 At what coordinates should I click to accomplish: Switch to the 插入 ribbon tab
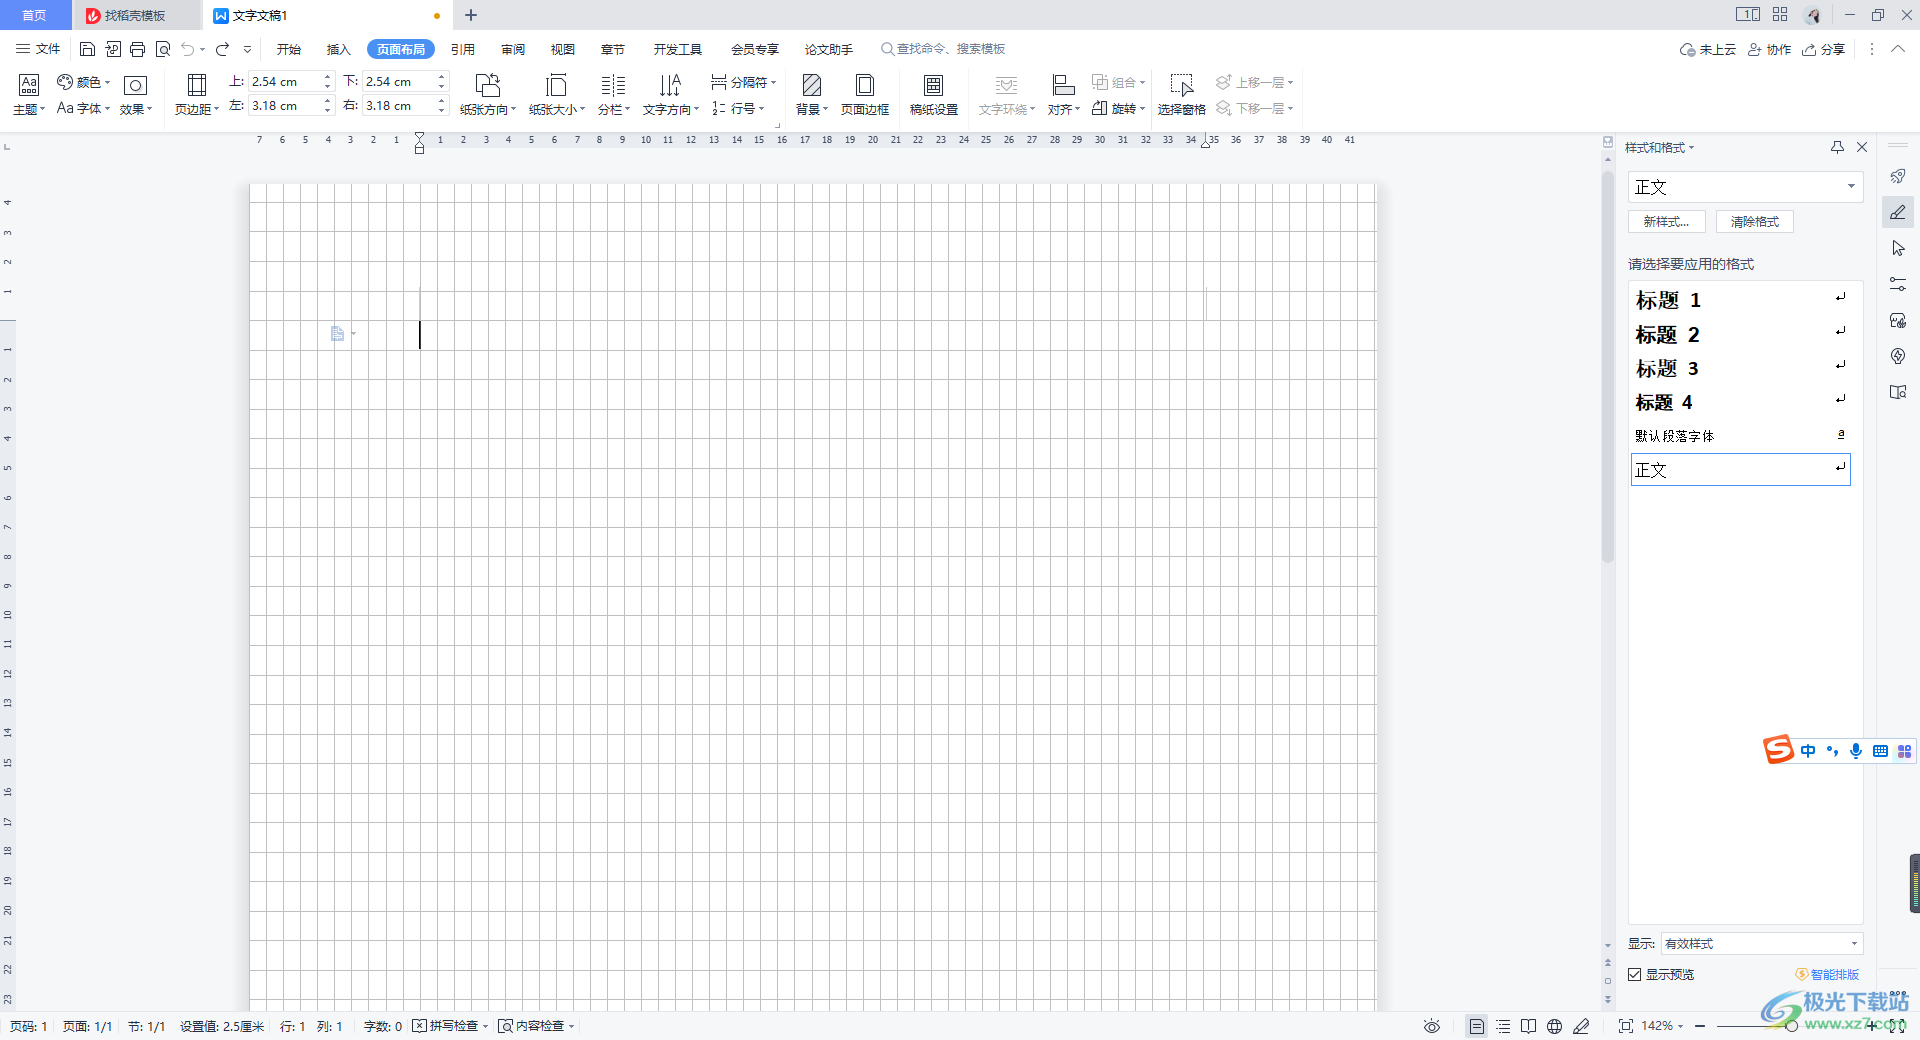pyautogui.click(x=339, y=49)
